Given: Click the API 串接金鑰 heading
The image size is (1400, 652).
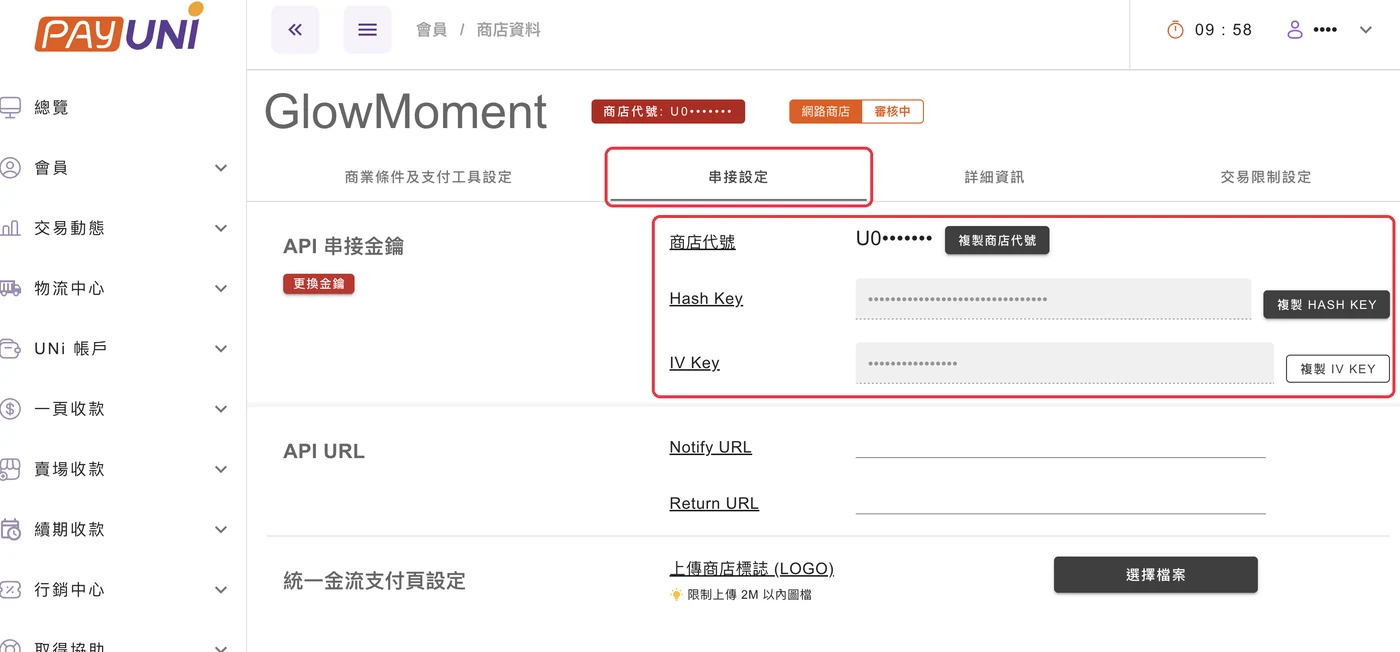Looking at the screenshot, I should (344, 246).
